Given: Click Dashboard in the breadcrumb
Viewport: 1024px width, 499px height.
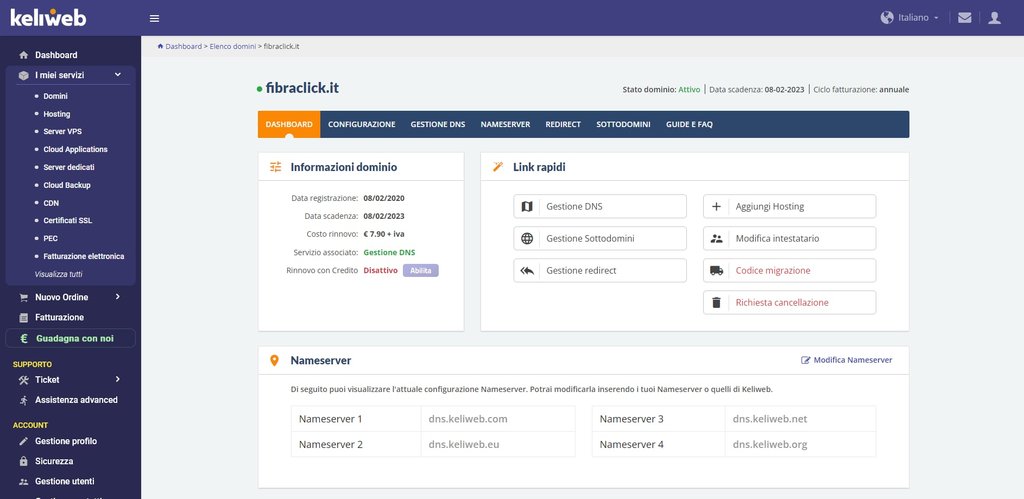Looking at the screenshot, I should pyautogui.click(x=184, y=46).
